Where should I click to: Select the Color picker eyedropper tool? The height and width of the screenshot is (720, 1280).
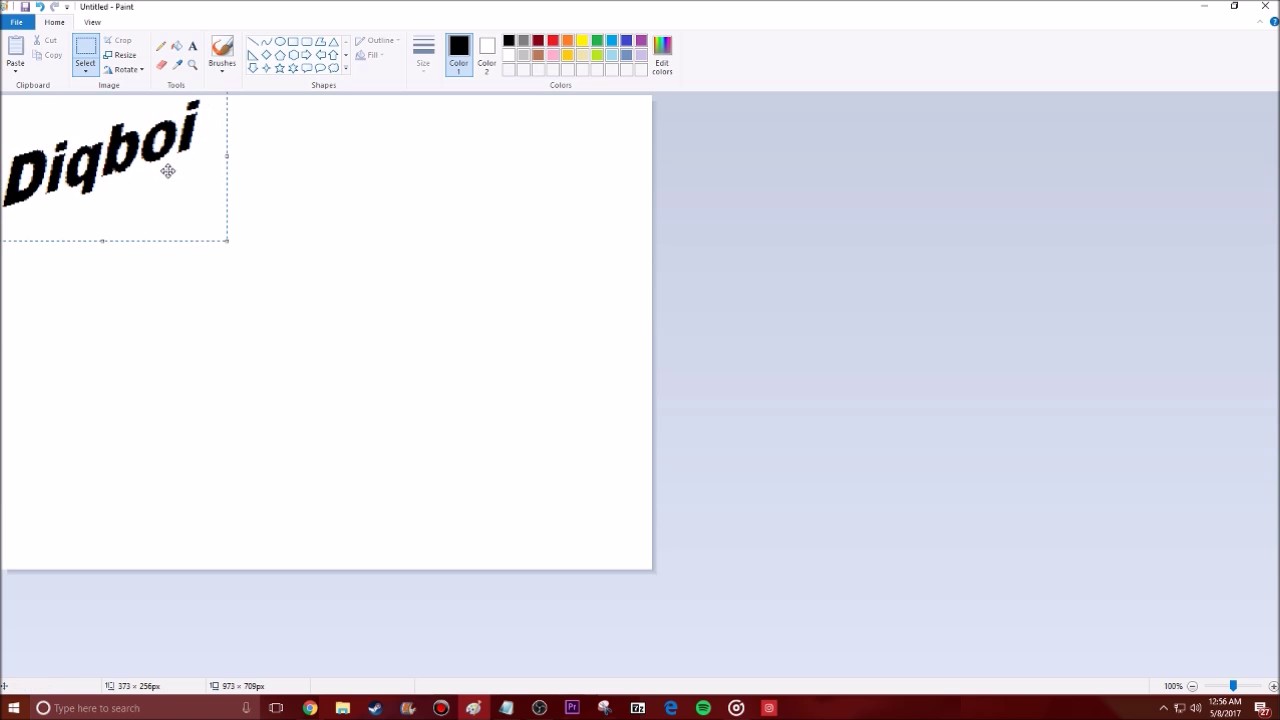[x=177, y=64]
